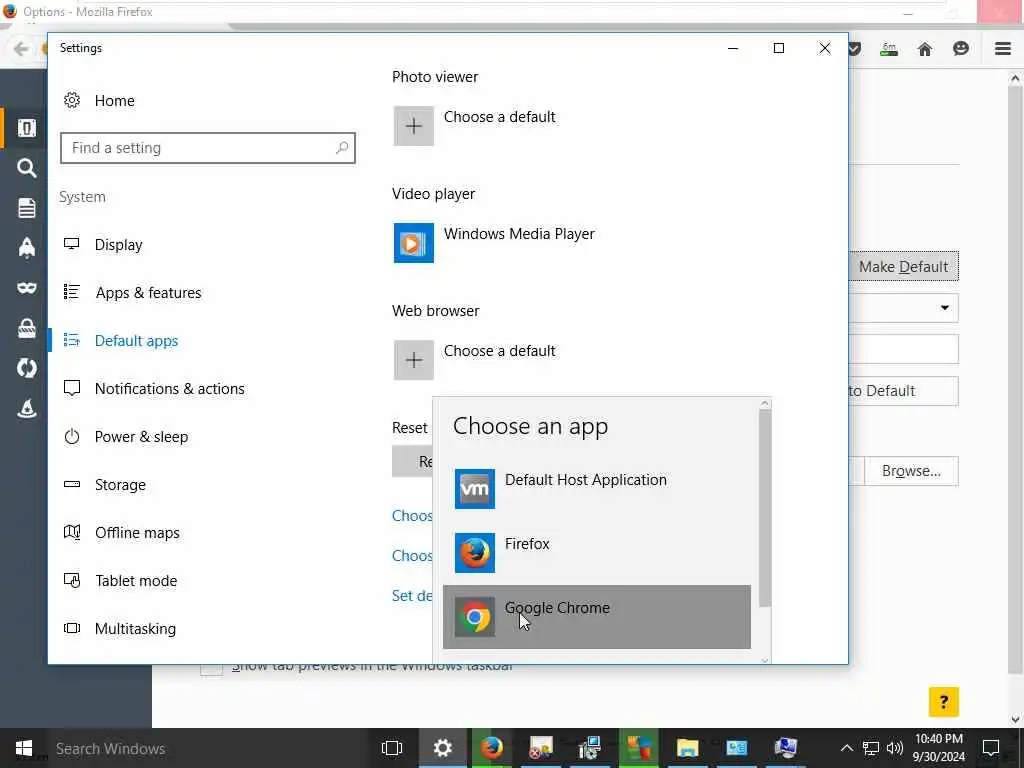The image size is (1024, 768).
Task: Click the Browse... button in Firefox options
Action: pos(911,471)
